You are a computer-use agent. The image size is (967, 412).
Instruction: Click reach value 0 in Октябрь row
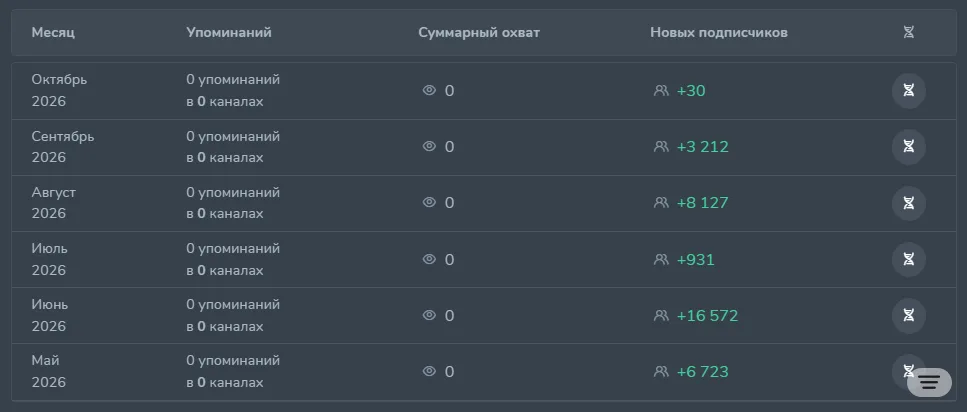pyautogui.click(x=450, y=91)
